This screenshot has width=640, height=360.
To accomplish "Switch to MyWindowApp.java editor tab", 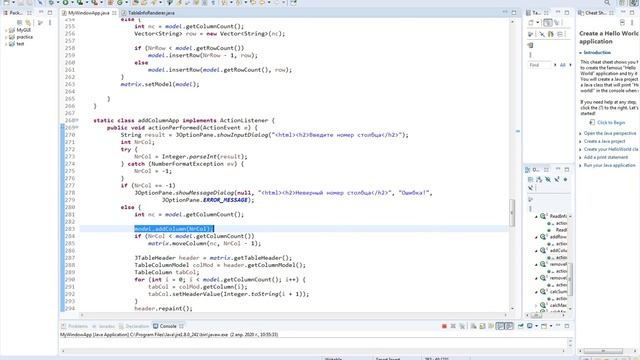I will 88,13.
